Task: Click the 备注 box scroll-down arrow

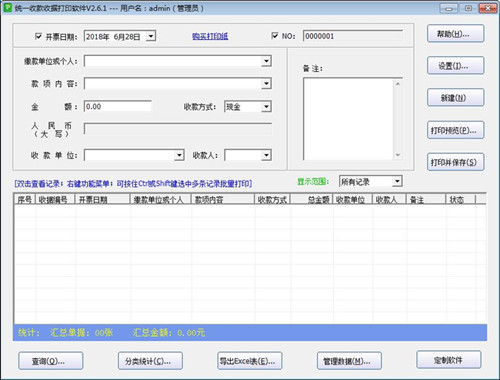Action: click(398, 155)
